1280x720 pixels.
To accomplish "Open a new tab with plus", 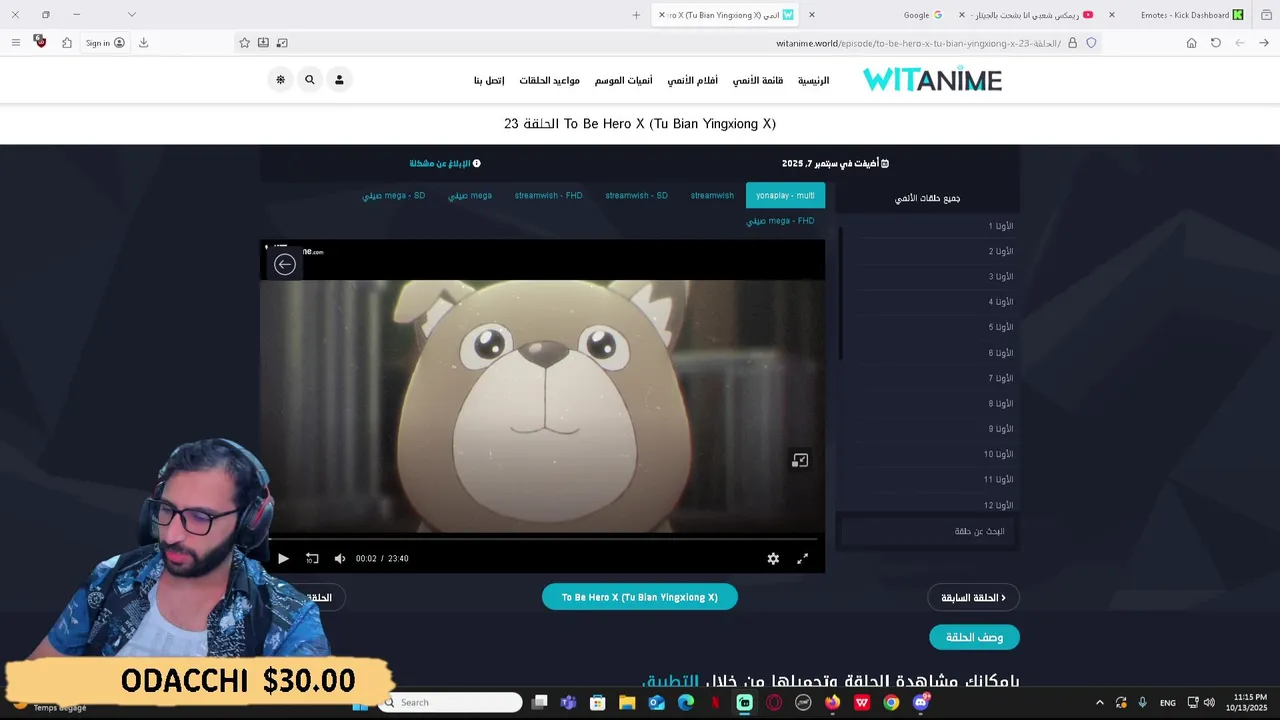I will [x=636, y=15].
